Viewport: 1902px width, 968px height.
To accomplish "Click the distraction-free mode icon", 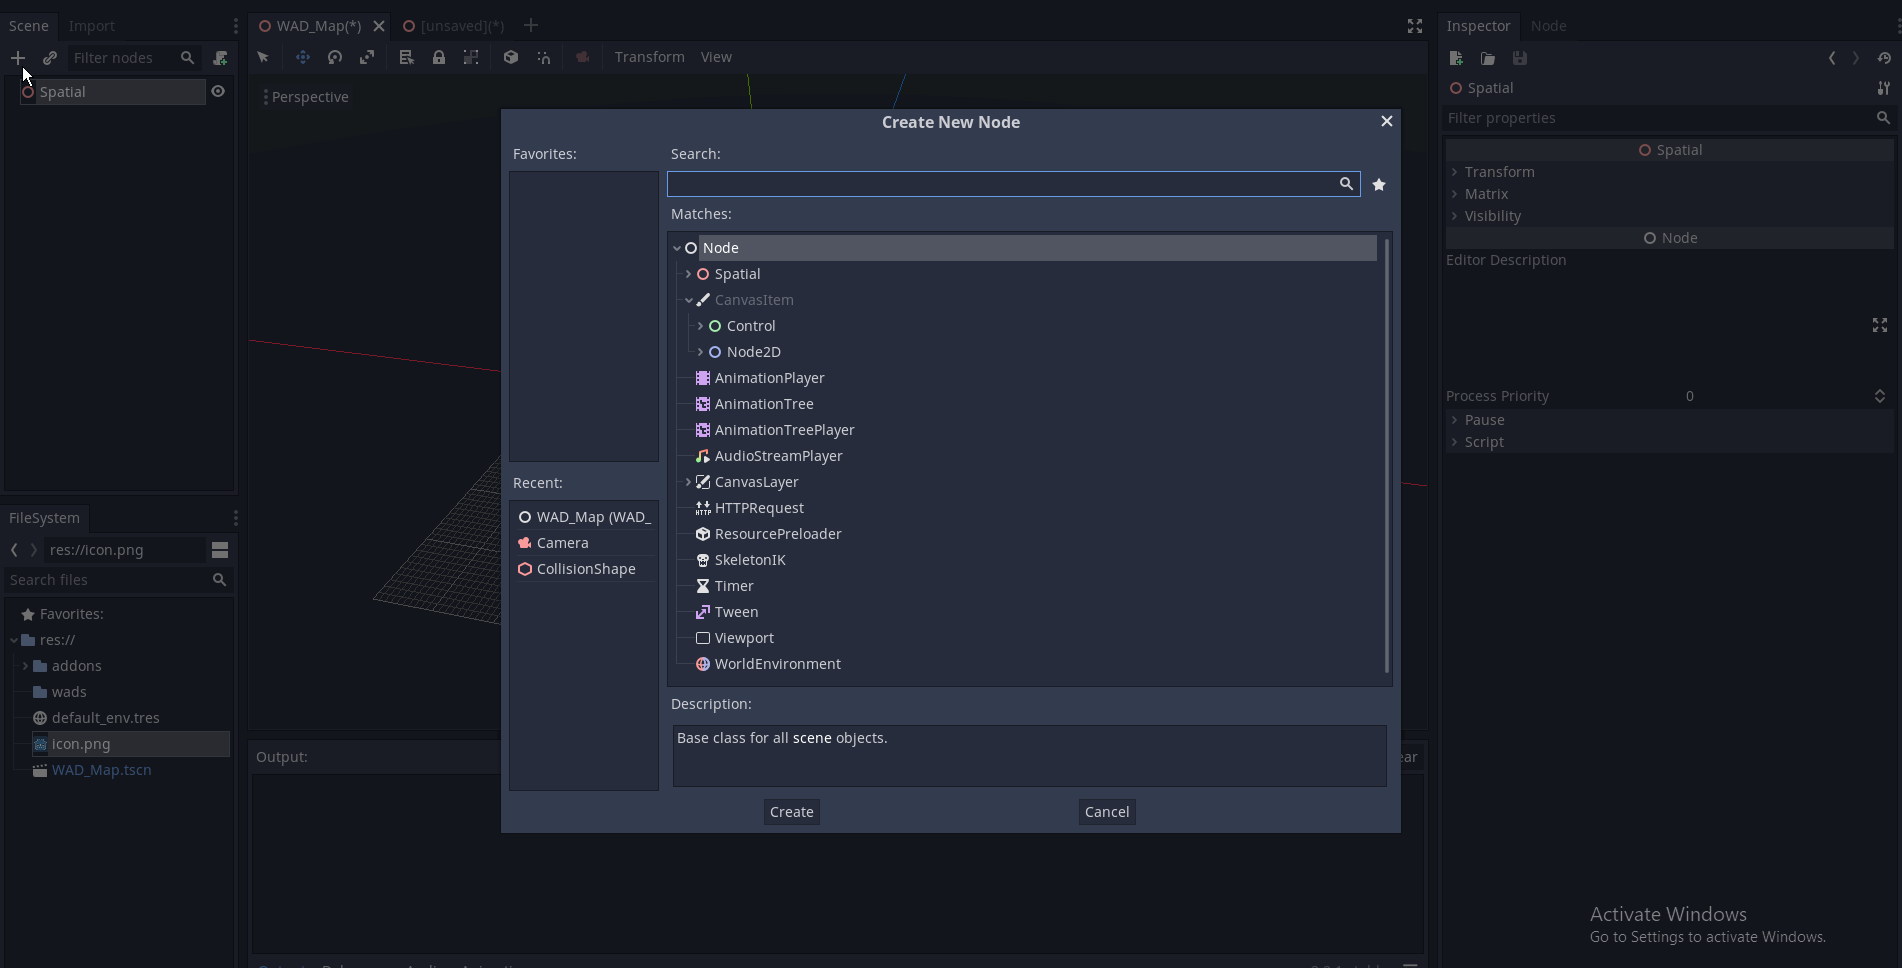I will (1414, 26).
